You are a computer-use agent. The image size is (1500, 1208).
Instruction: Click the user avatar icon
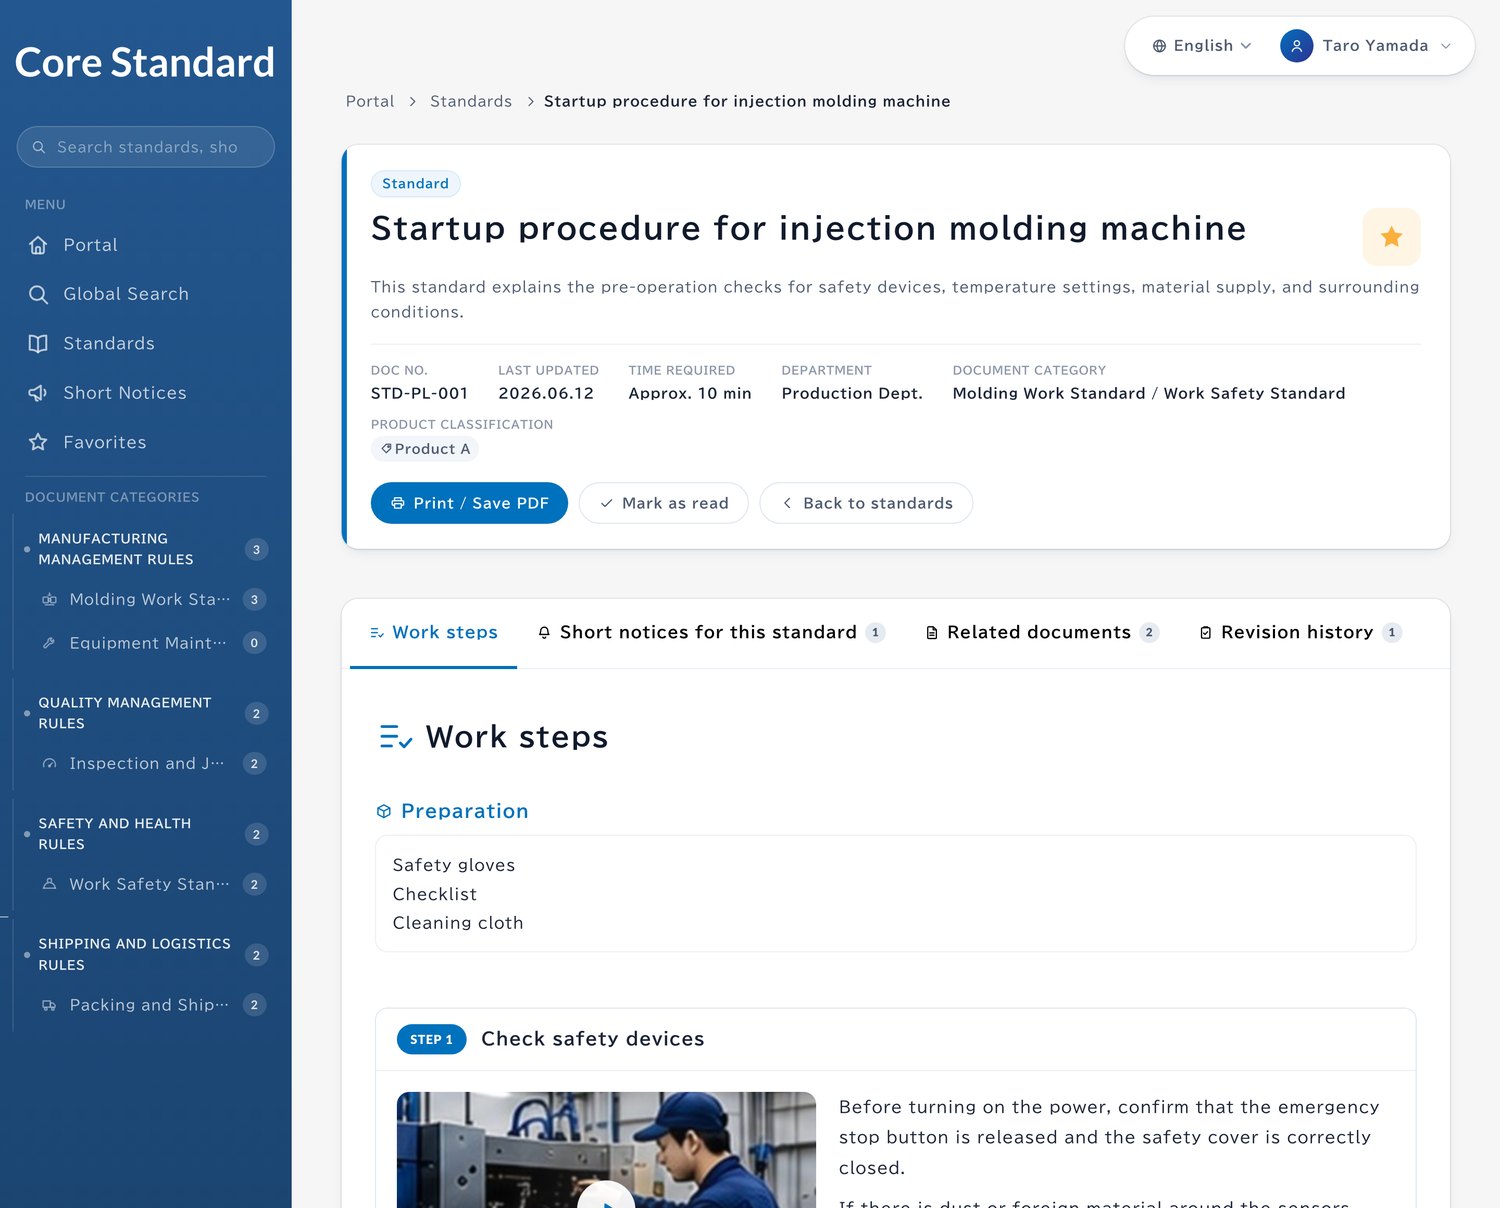click(1296, 46)
